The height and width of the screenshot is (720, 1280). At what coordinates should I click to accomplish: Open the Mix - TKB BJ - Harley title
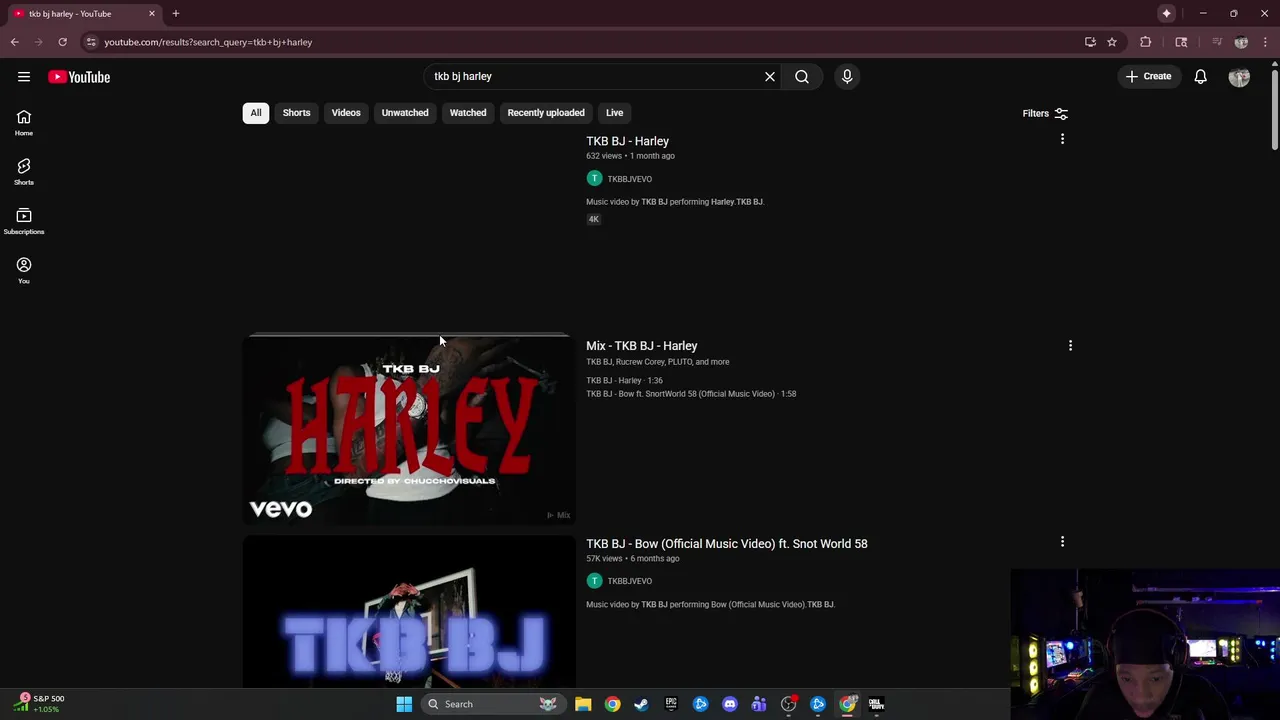coord(641,346)
